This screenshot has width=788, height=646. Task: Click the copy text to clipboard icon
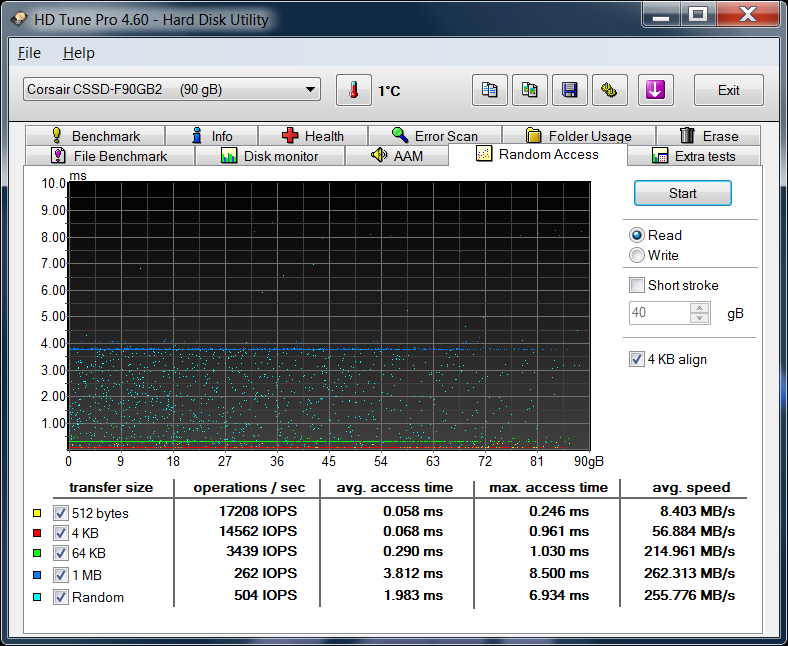490,91
